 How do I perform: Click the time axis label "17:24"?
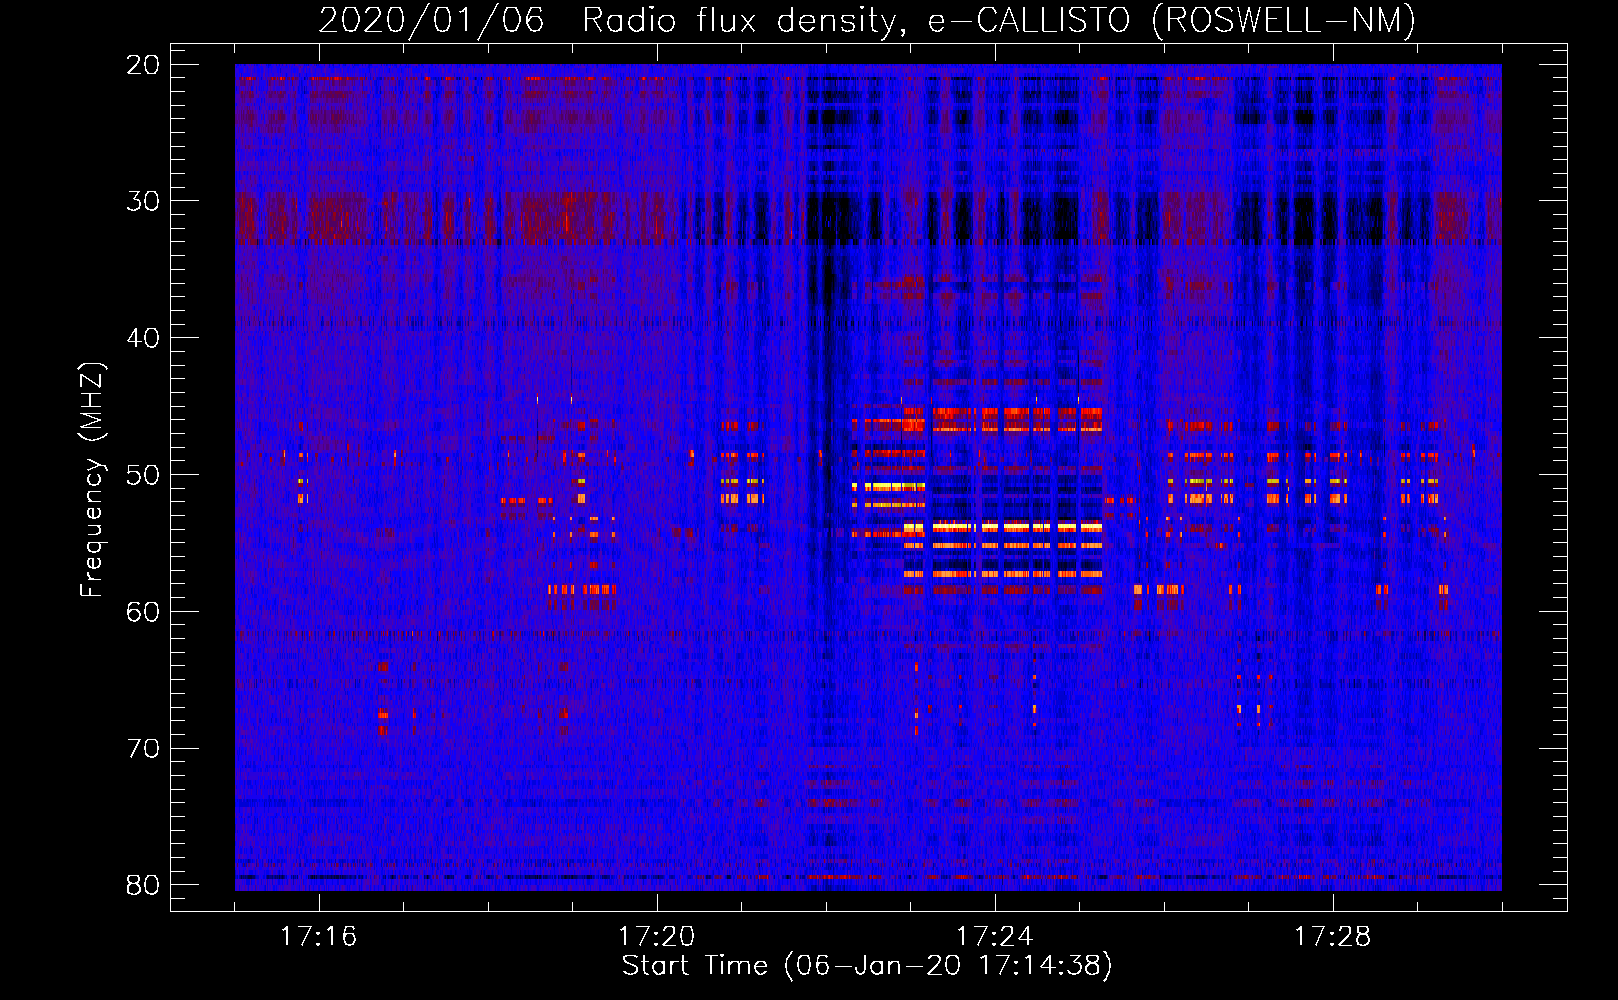pos(994,937)
